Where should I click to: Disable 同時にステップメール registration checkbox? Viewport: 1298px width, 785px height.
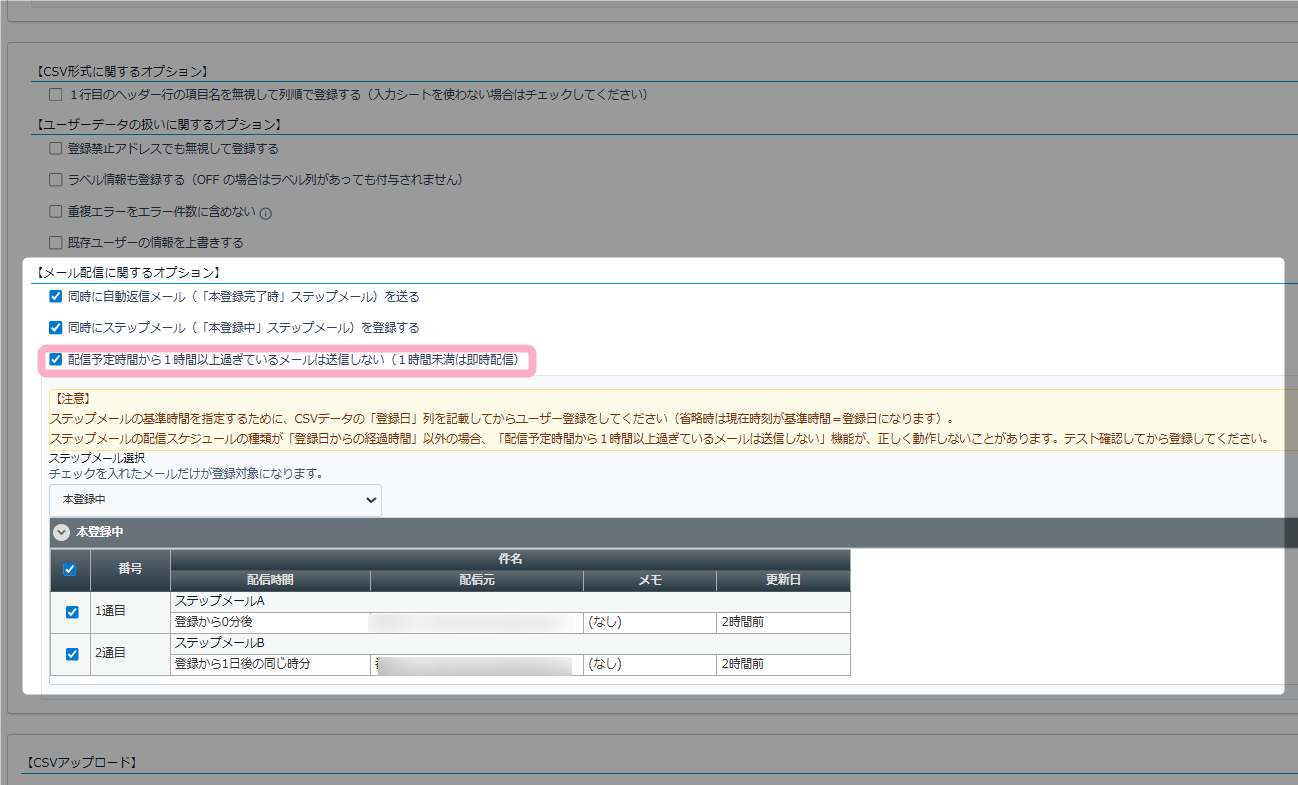(x=56, y=328)
